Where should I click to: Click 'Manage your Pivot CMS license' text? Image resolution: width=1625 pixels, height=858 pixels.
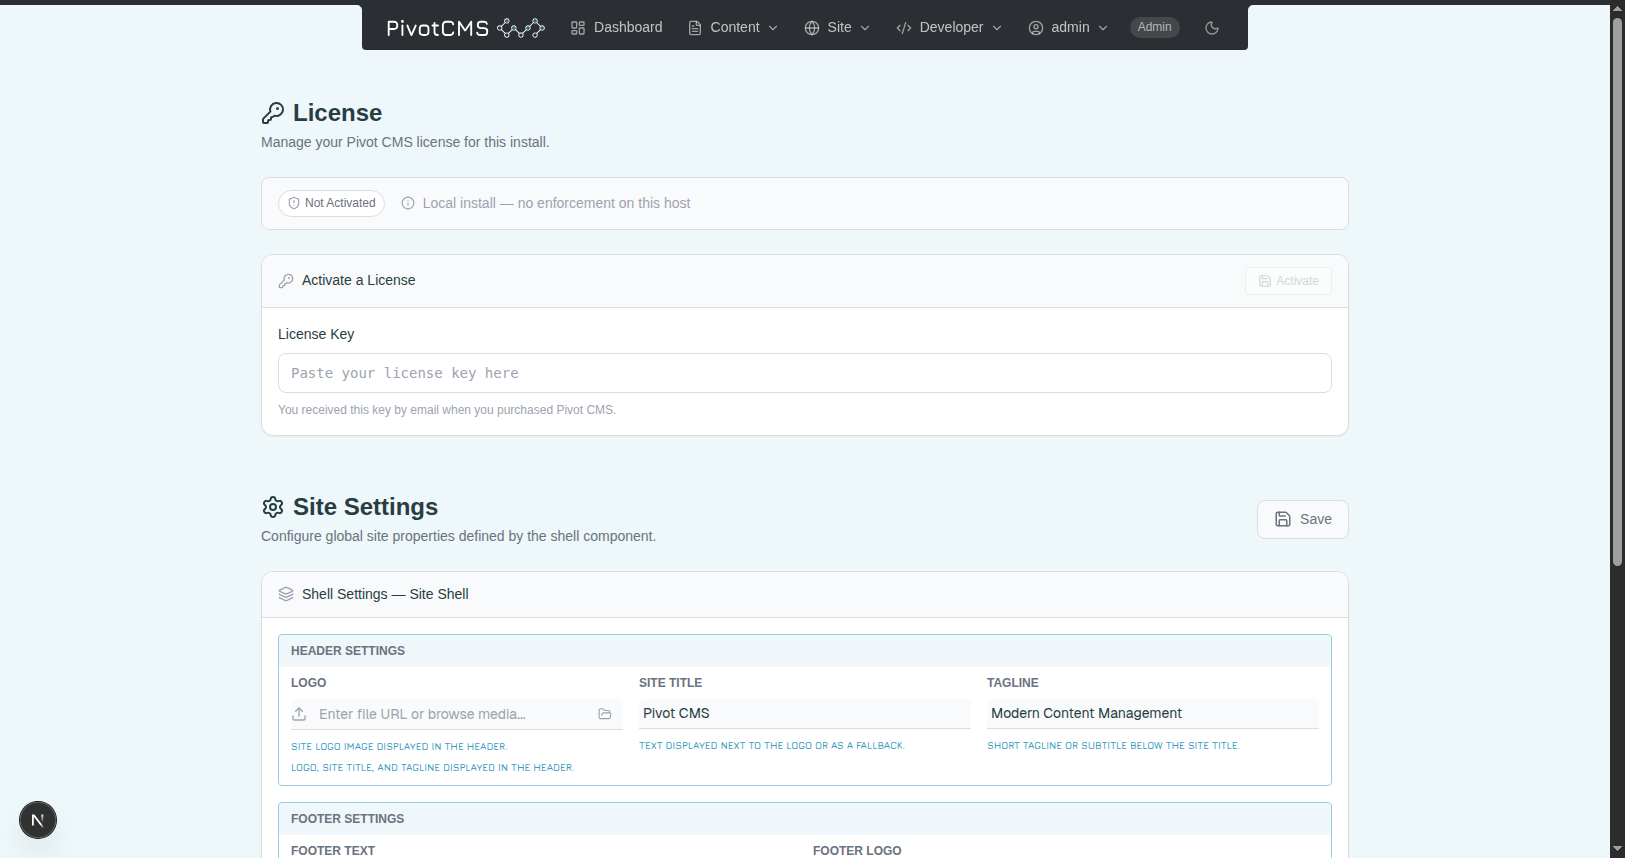(405, 142)
